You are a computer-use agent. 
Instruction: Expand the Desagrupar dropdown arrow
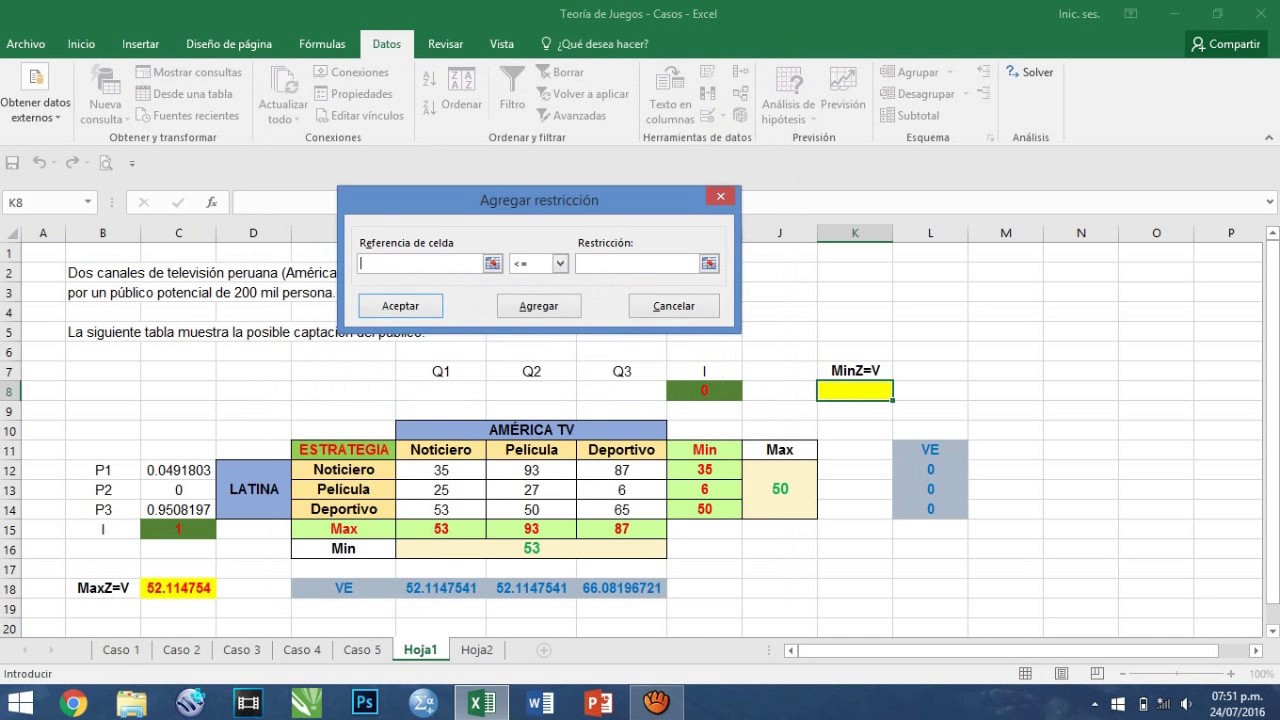966,94
